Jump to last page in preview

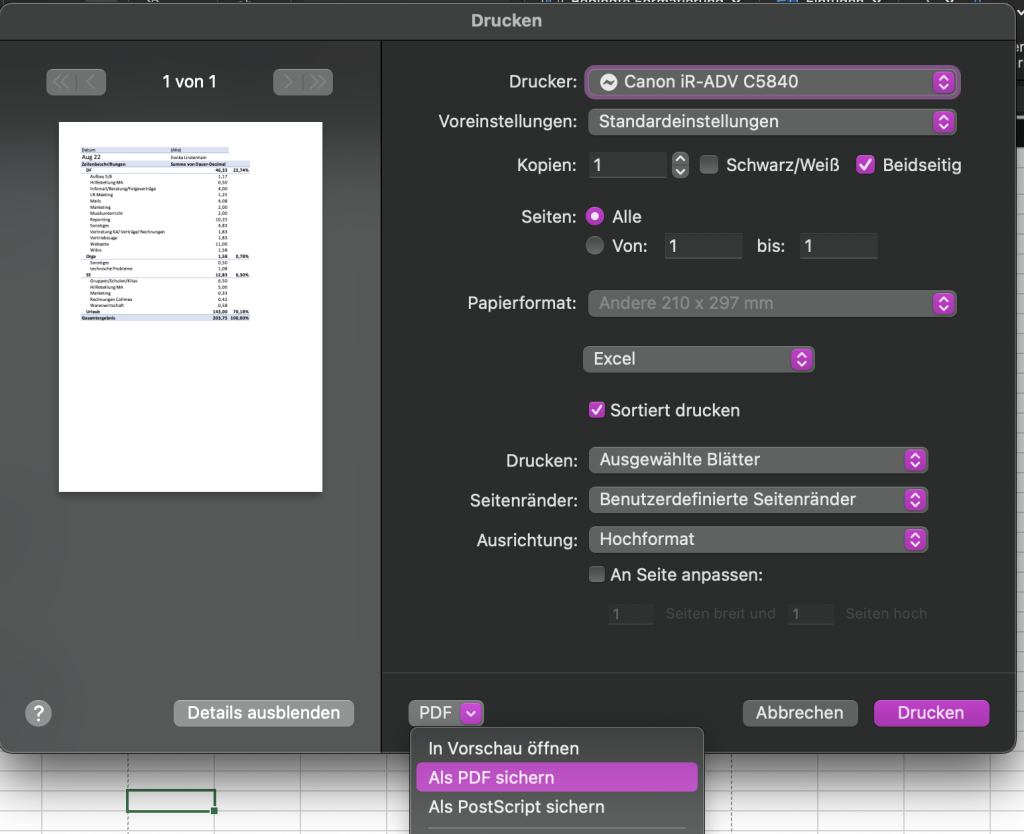pos(318,82)
